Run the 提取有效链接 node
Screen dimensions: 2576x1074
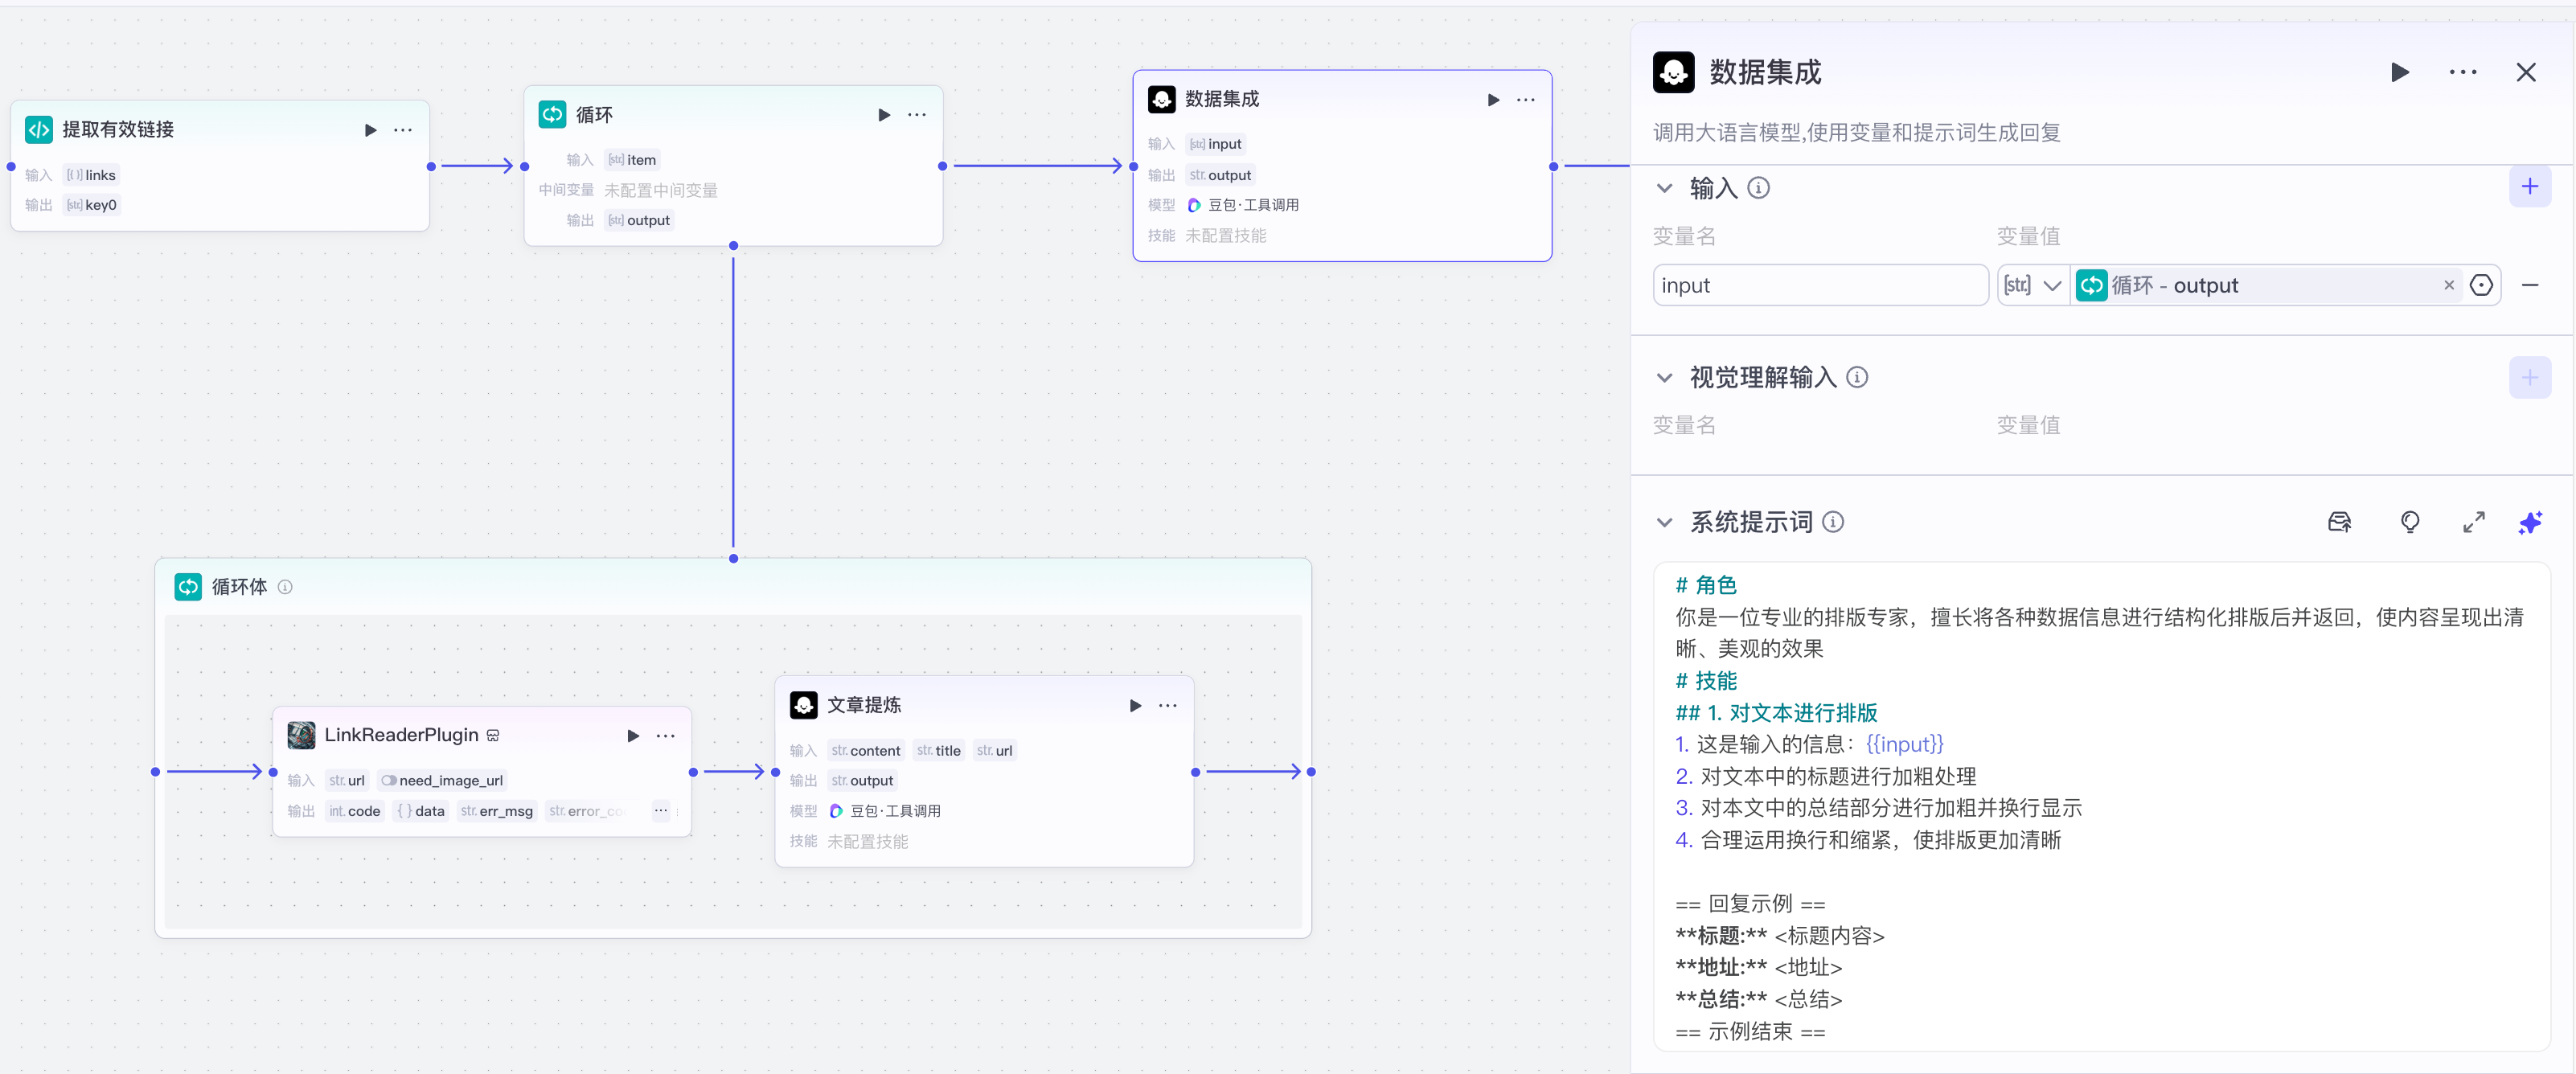(x=370, y=130)
